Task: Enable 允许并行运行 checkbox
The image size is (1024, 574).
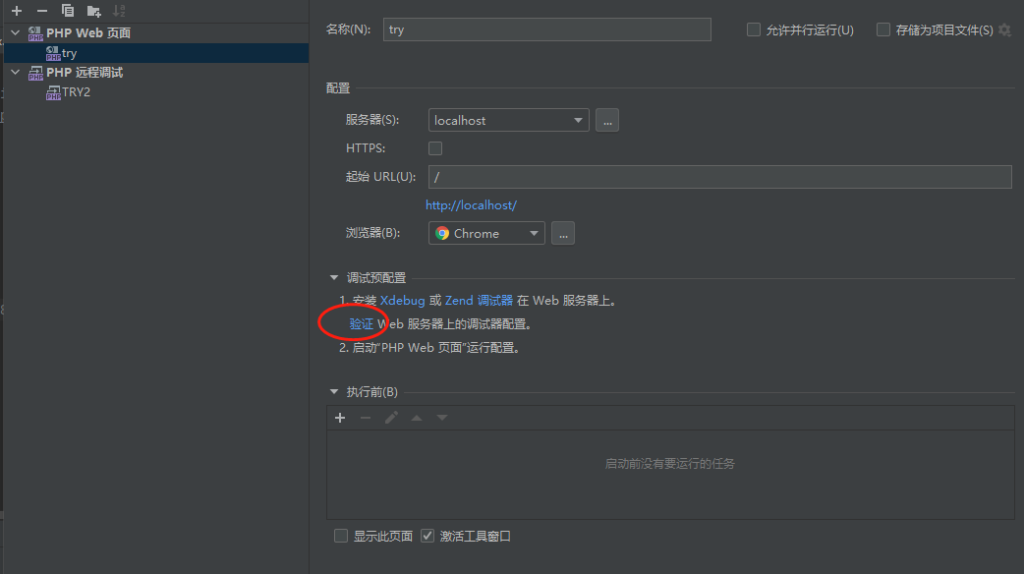Action: tap(754, 30)
